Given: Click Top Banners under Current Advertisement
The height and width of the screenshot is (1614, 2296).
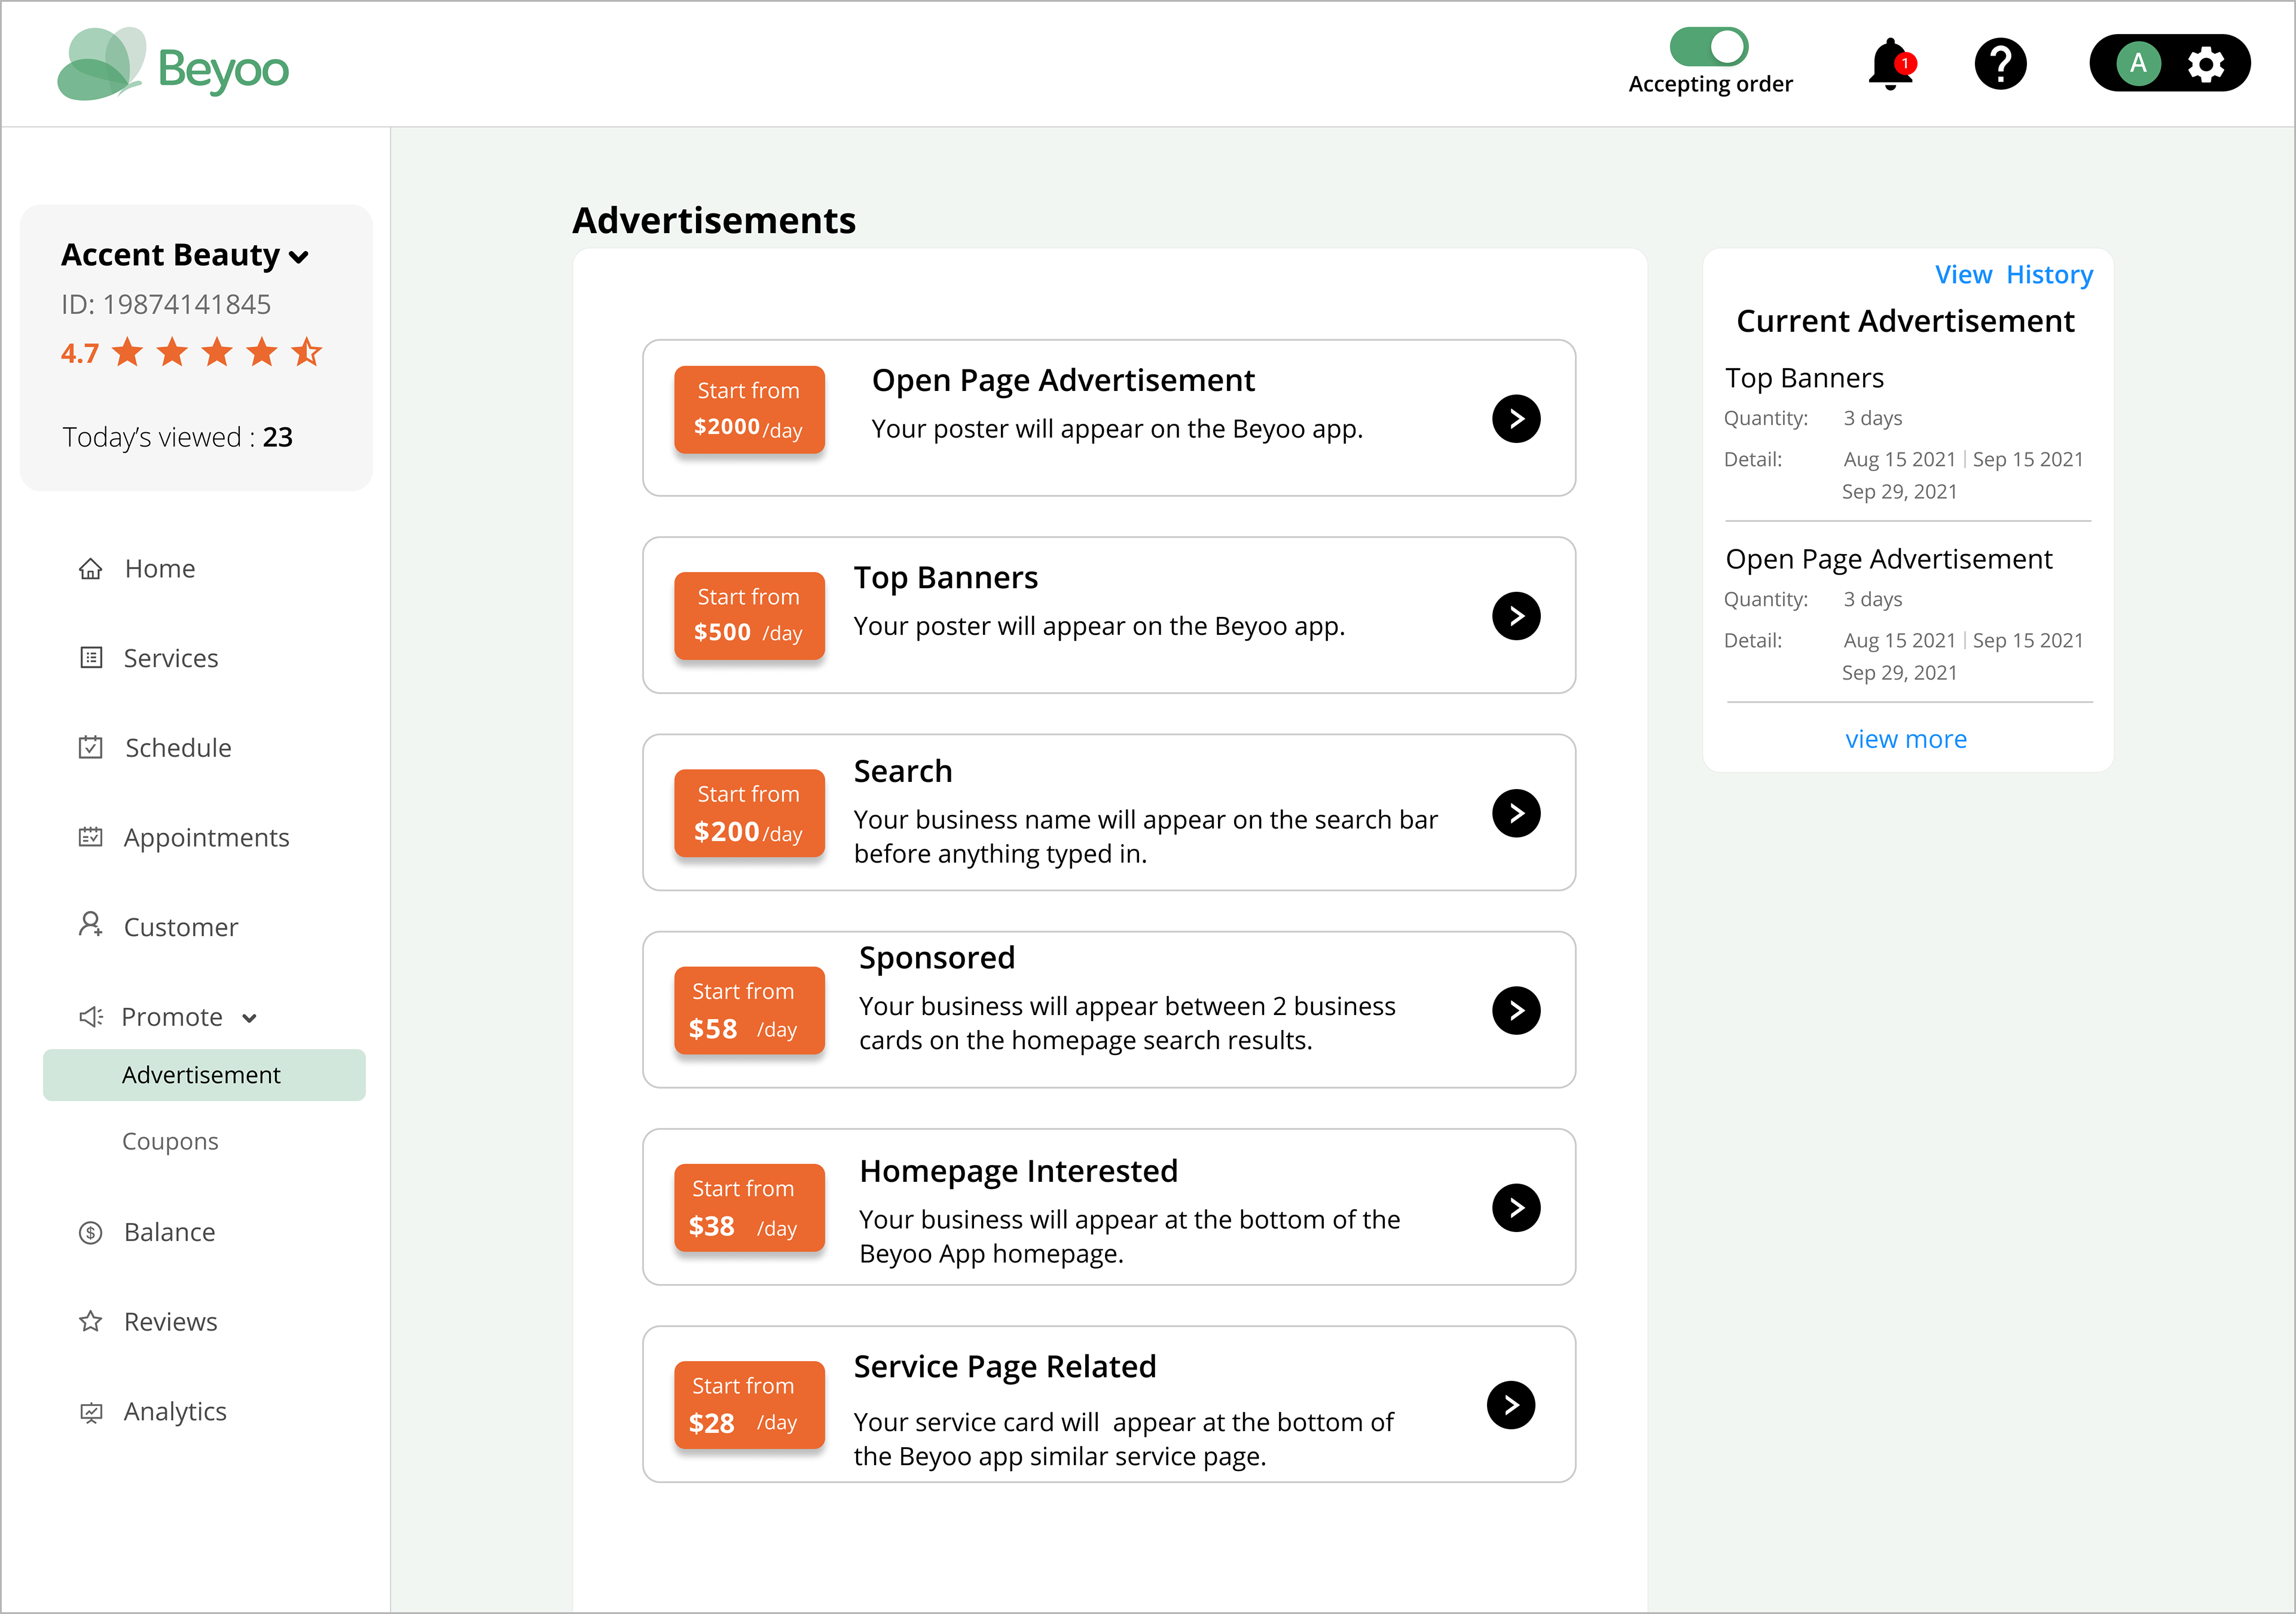Looking at the screenshot, I should pos(1805,378).
